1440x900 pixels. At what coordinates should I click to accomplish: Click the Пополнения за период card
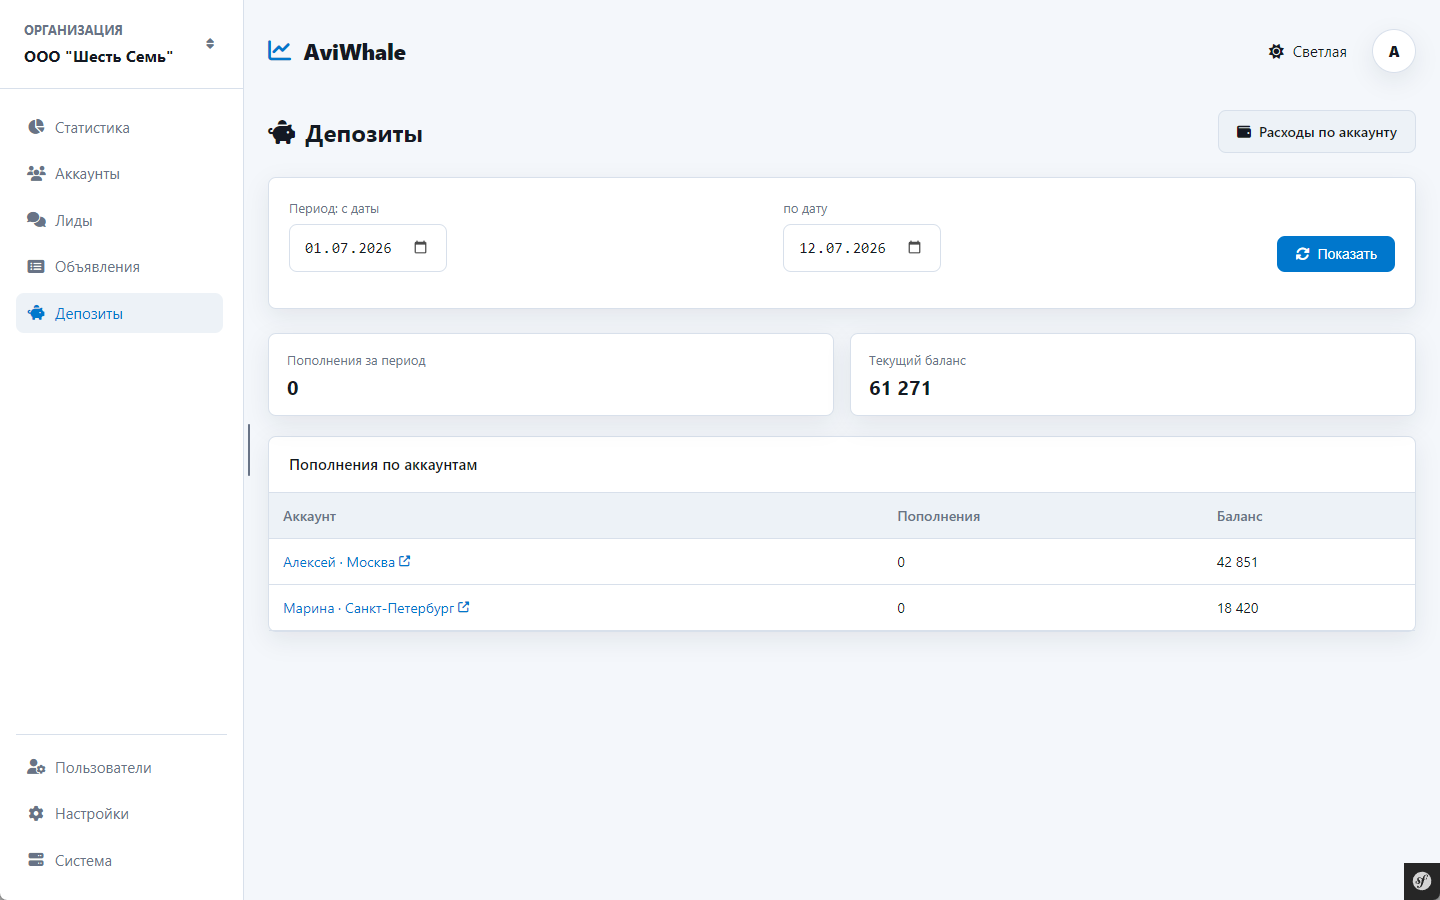[x=551, y=374]
